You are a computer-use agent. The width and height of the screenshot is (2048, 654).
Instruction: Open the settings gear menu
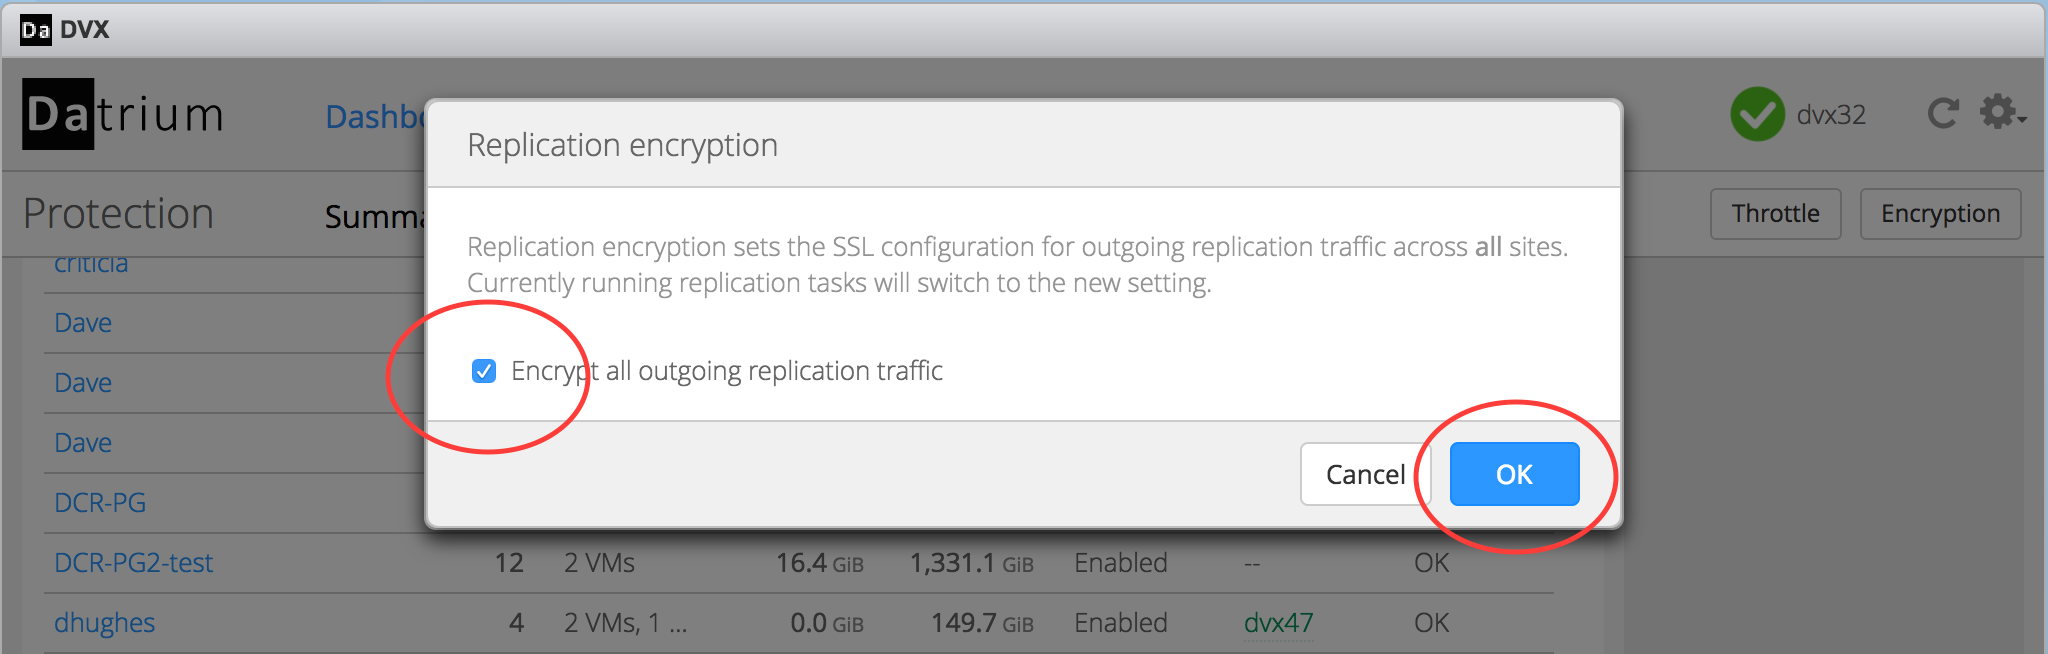click(x=2002, y=112)
